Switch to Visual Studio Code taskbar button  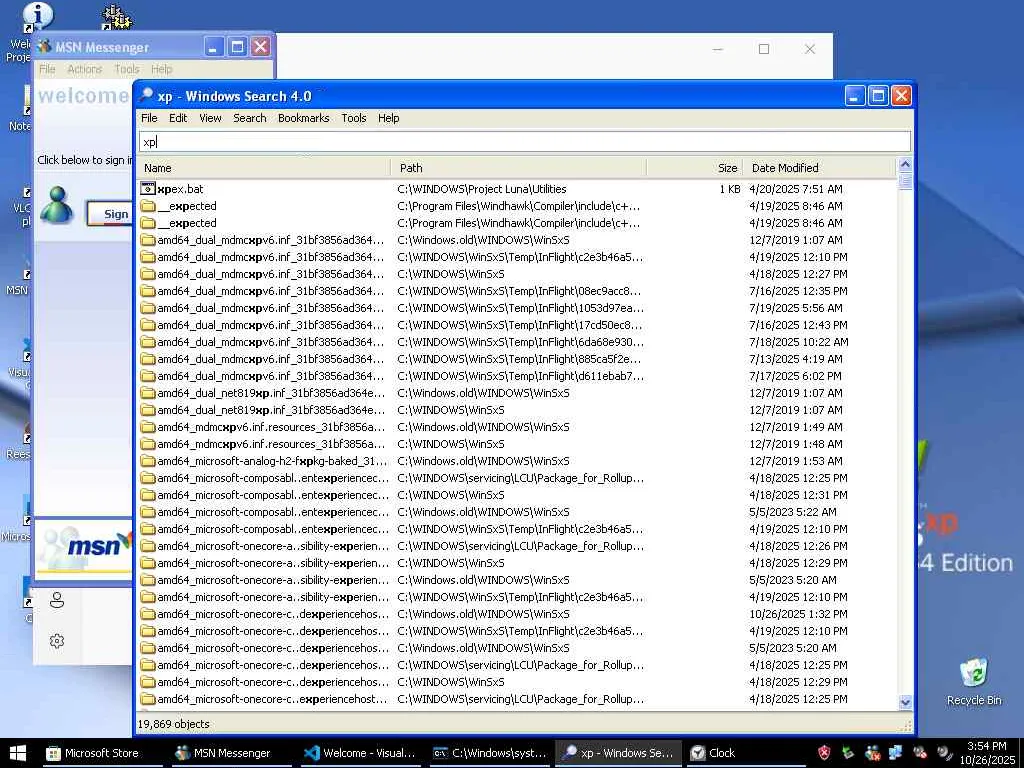coord(360,753)
